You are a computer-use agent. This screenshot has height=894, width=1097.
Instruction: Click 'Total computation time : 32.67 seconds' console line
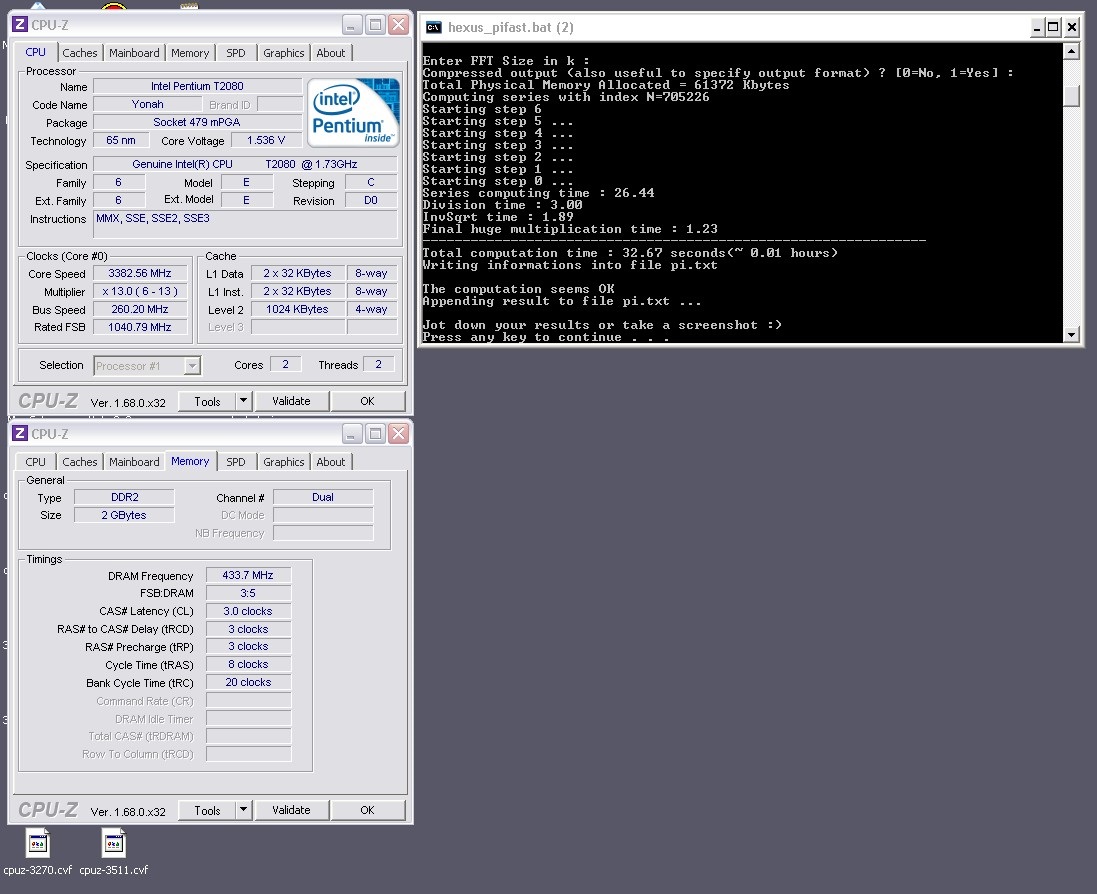(630, 253)
